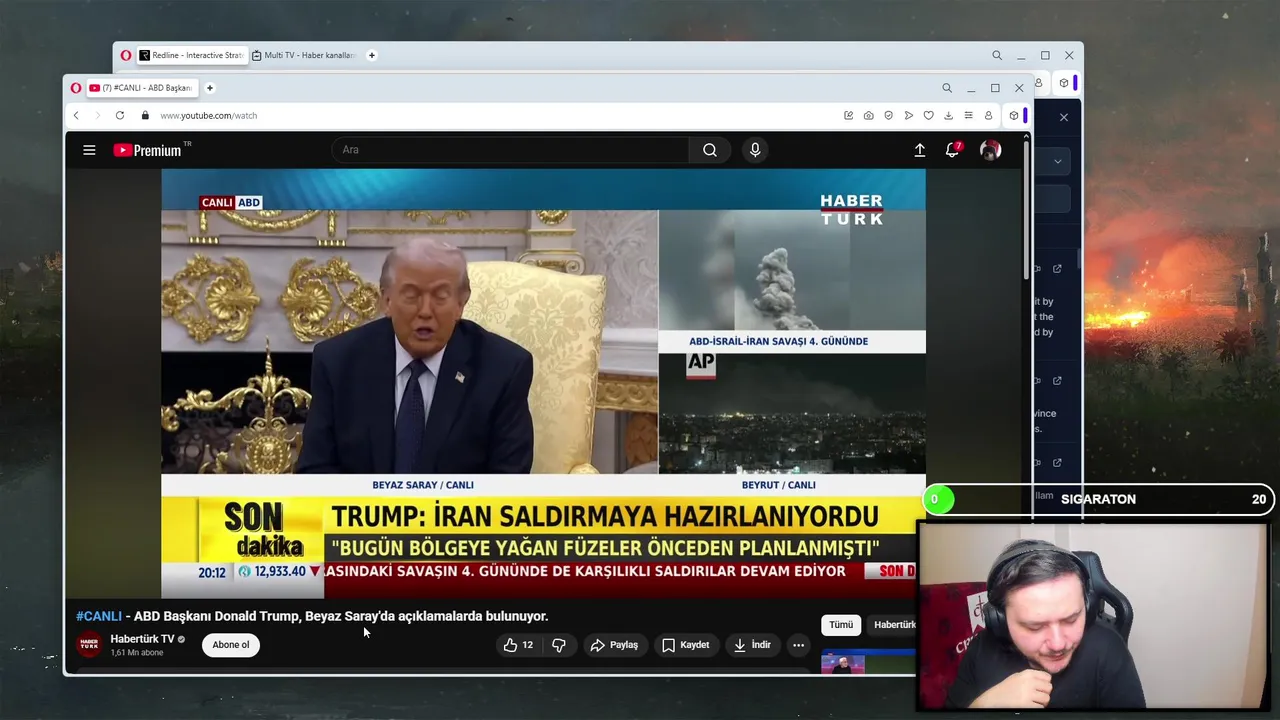Open the browser profile icon
The height and width of the screenshot is (720, 1280).
pos(988,116)
